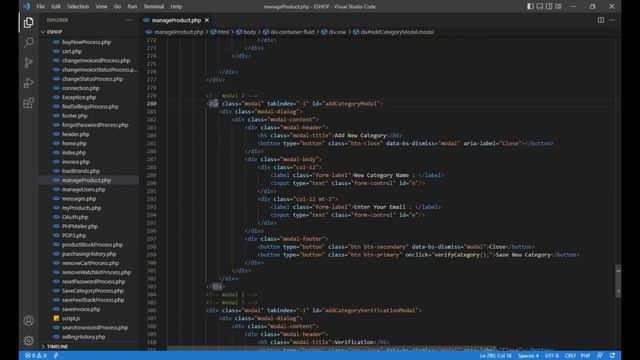Viewport: 640px width, 360px height.
Task: Click the horizontal editor scrollbar
Action: pyautogui.click(x=331, y=349)
